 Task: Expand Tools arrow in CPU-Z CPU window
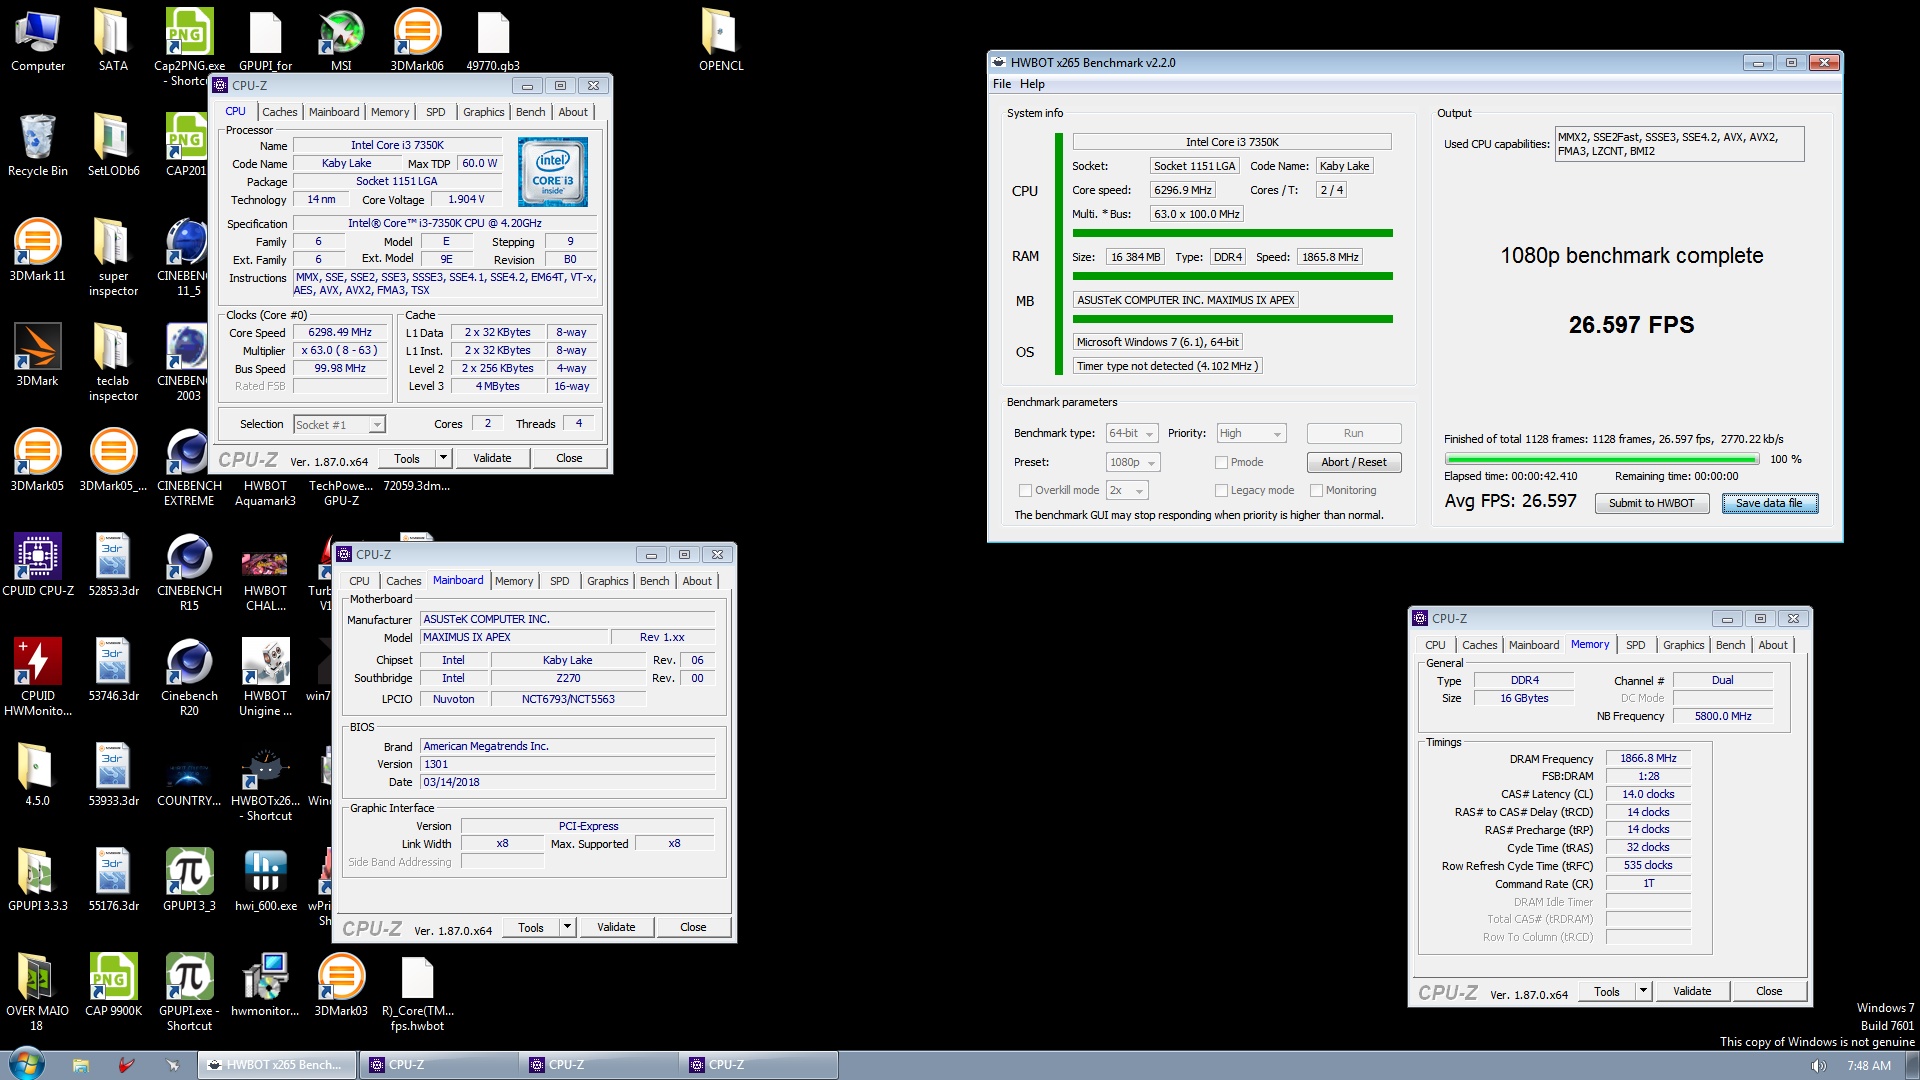coord(443,458)
